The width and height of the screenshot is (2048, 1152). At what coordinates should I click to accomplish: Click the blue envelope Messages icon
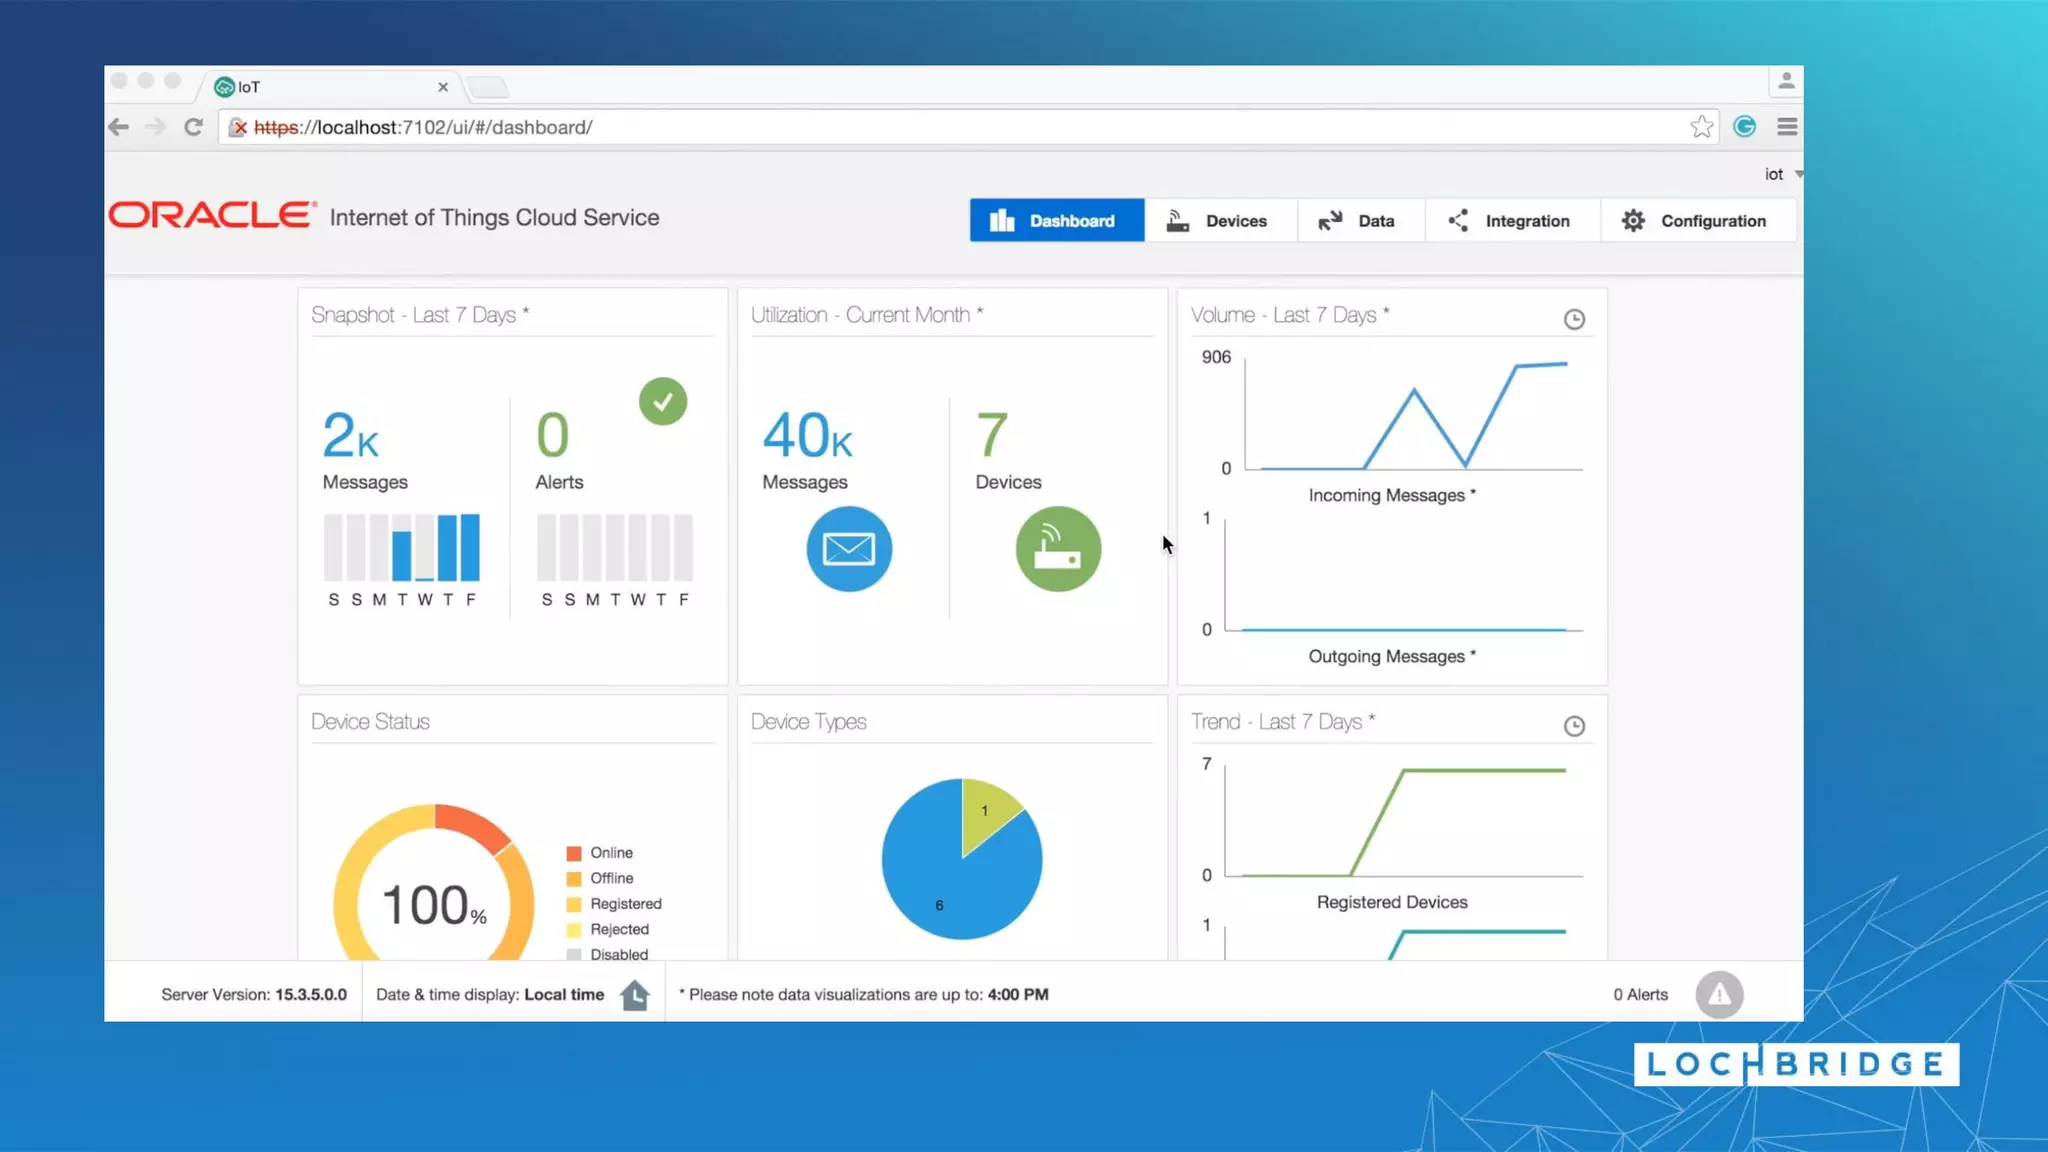(x=849, y=549)
